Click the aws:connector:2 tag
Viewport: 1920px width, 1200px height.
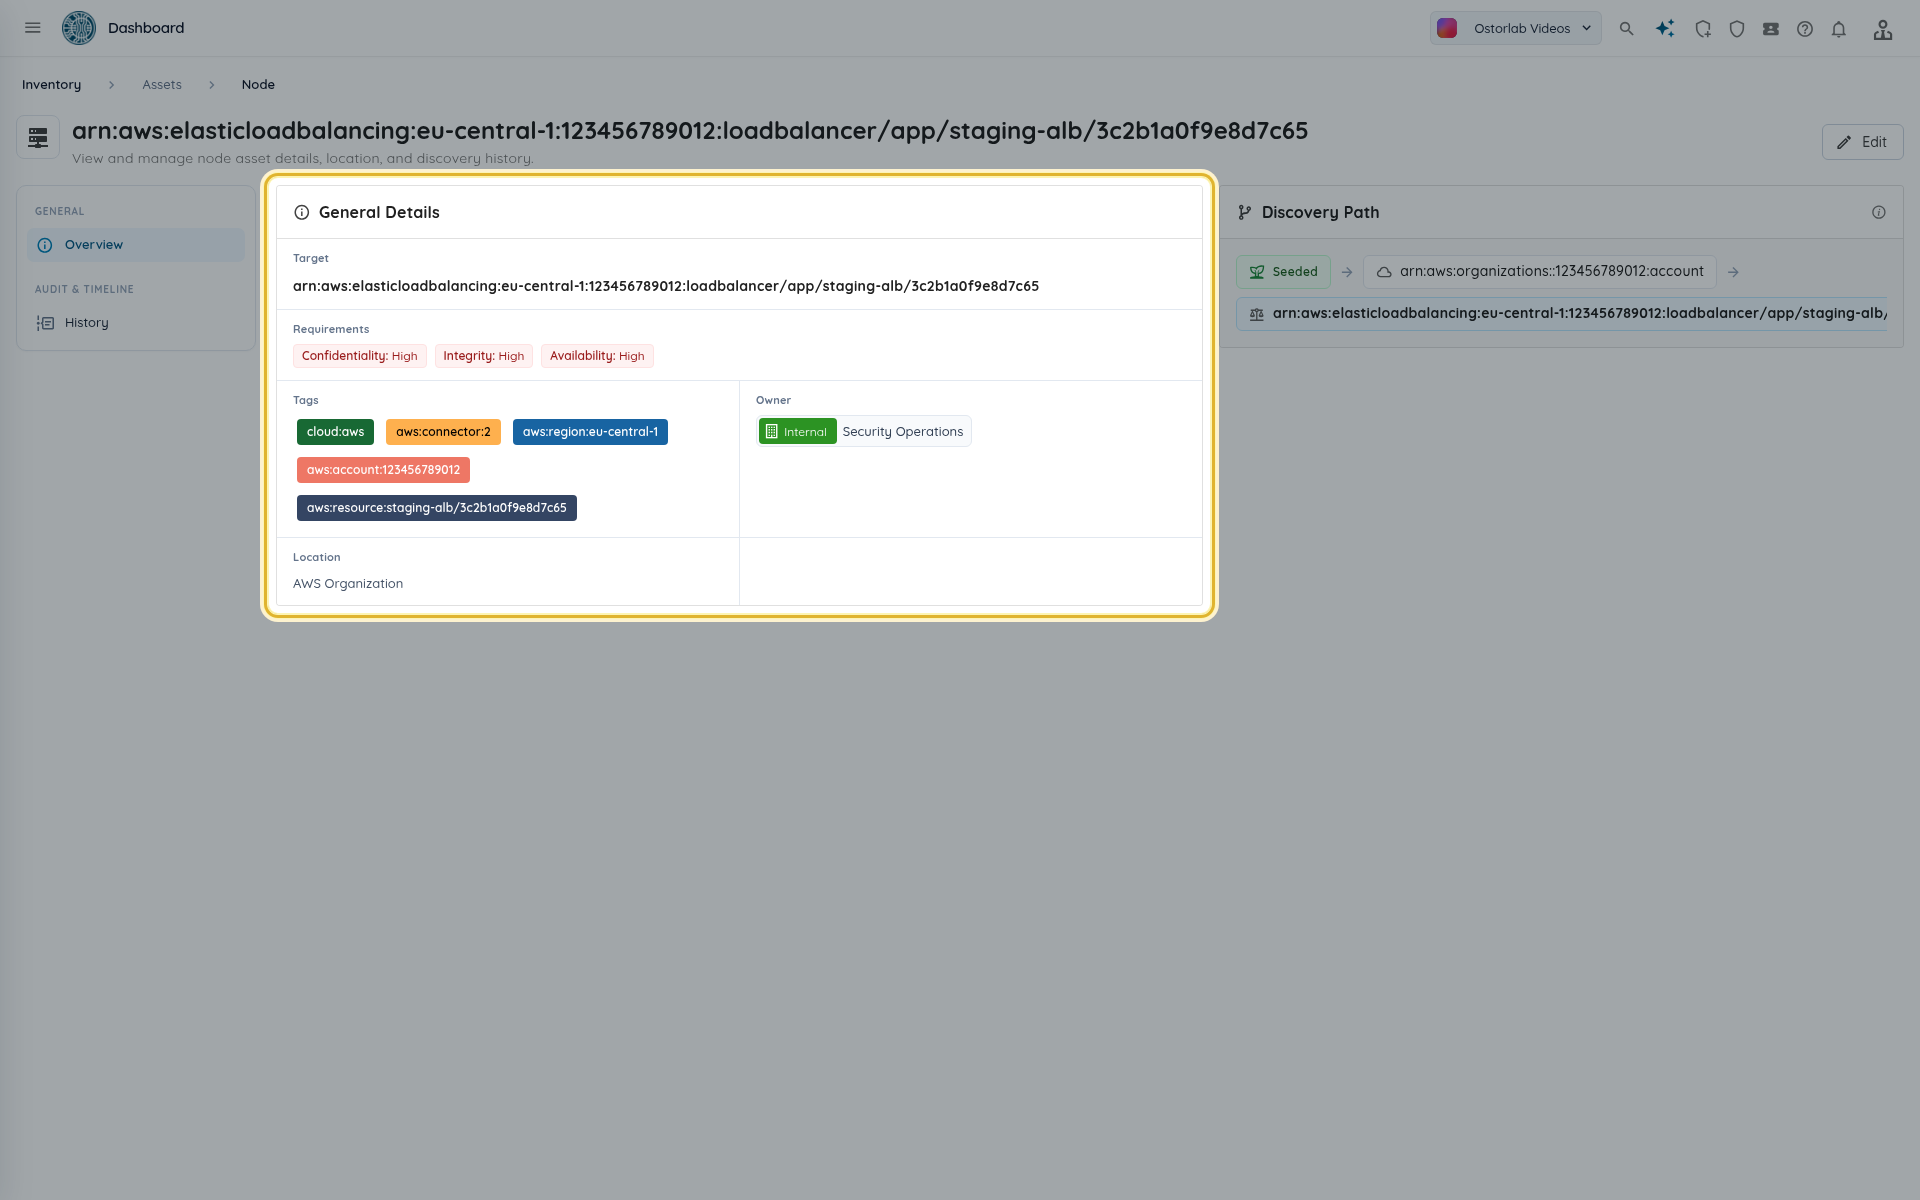pyautogui.click(x=443, y=432)
